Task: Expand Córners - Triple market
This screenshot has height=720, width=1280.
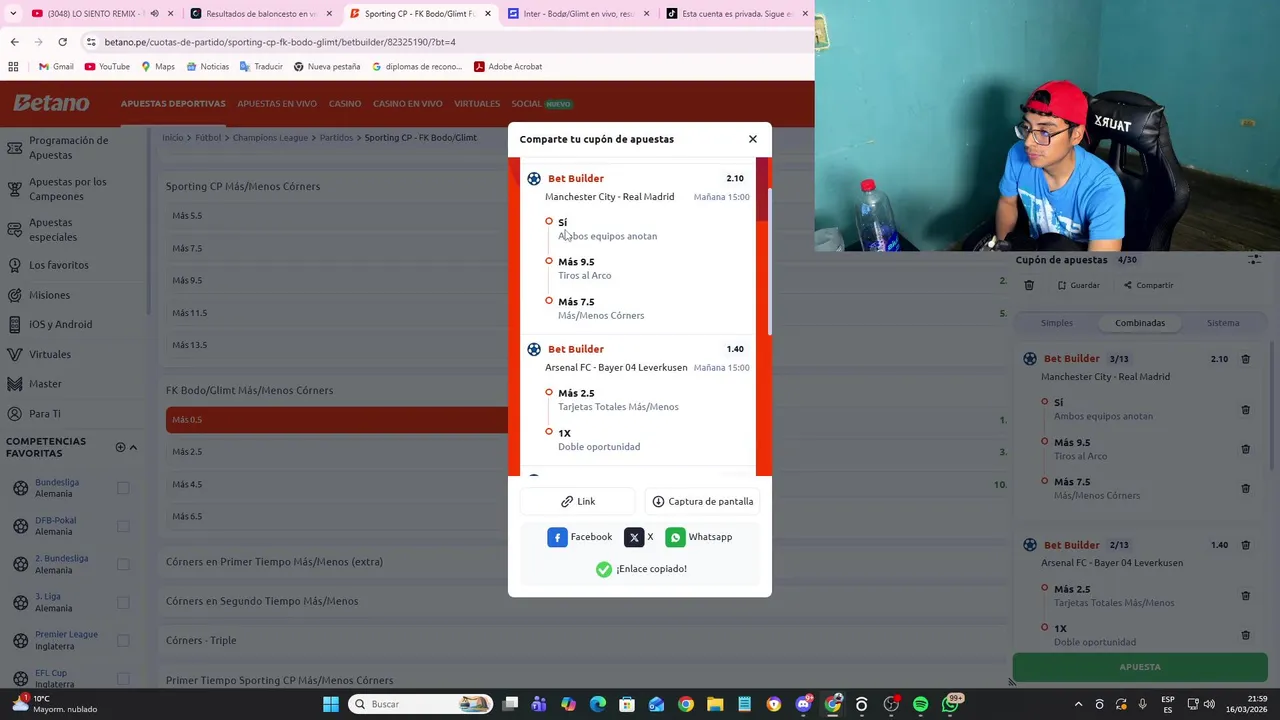Action: click(x=201, y=640)
